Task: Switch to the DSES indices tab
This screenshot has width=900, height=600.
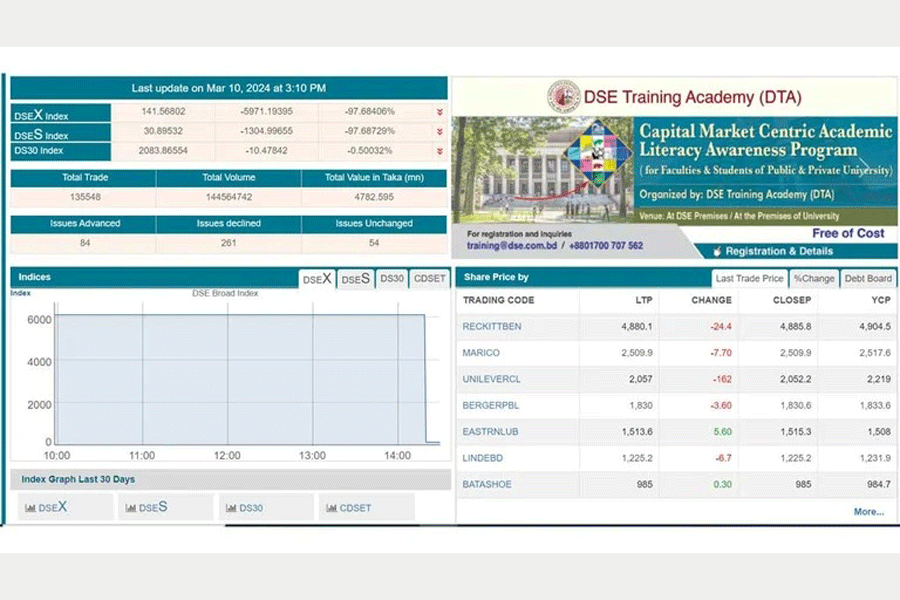Action: pyautogui.click(x=355, y=279)
